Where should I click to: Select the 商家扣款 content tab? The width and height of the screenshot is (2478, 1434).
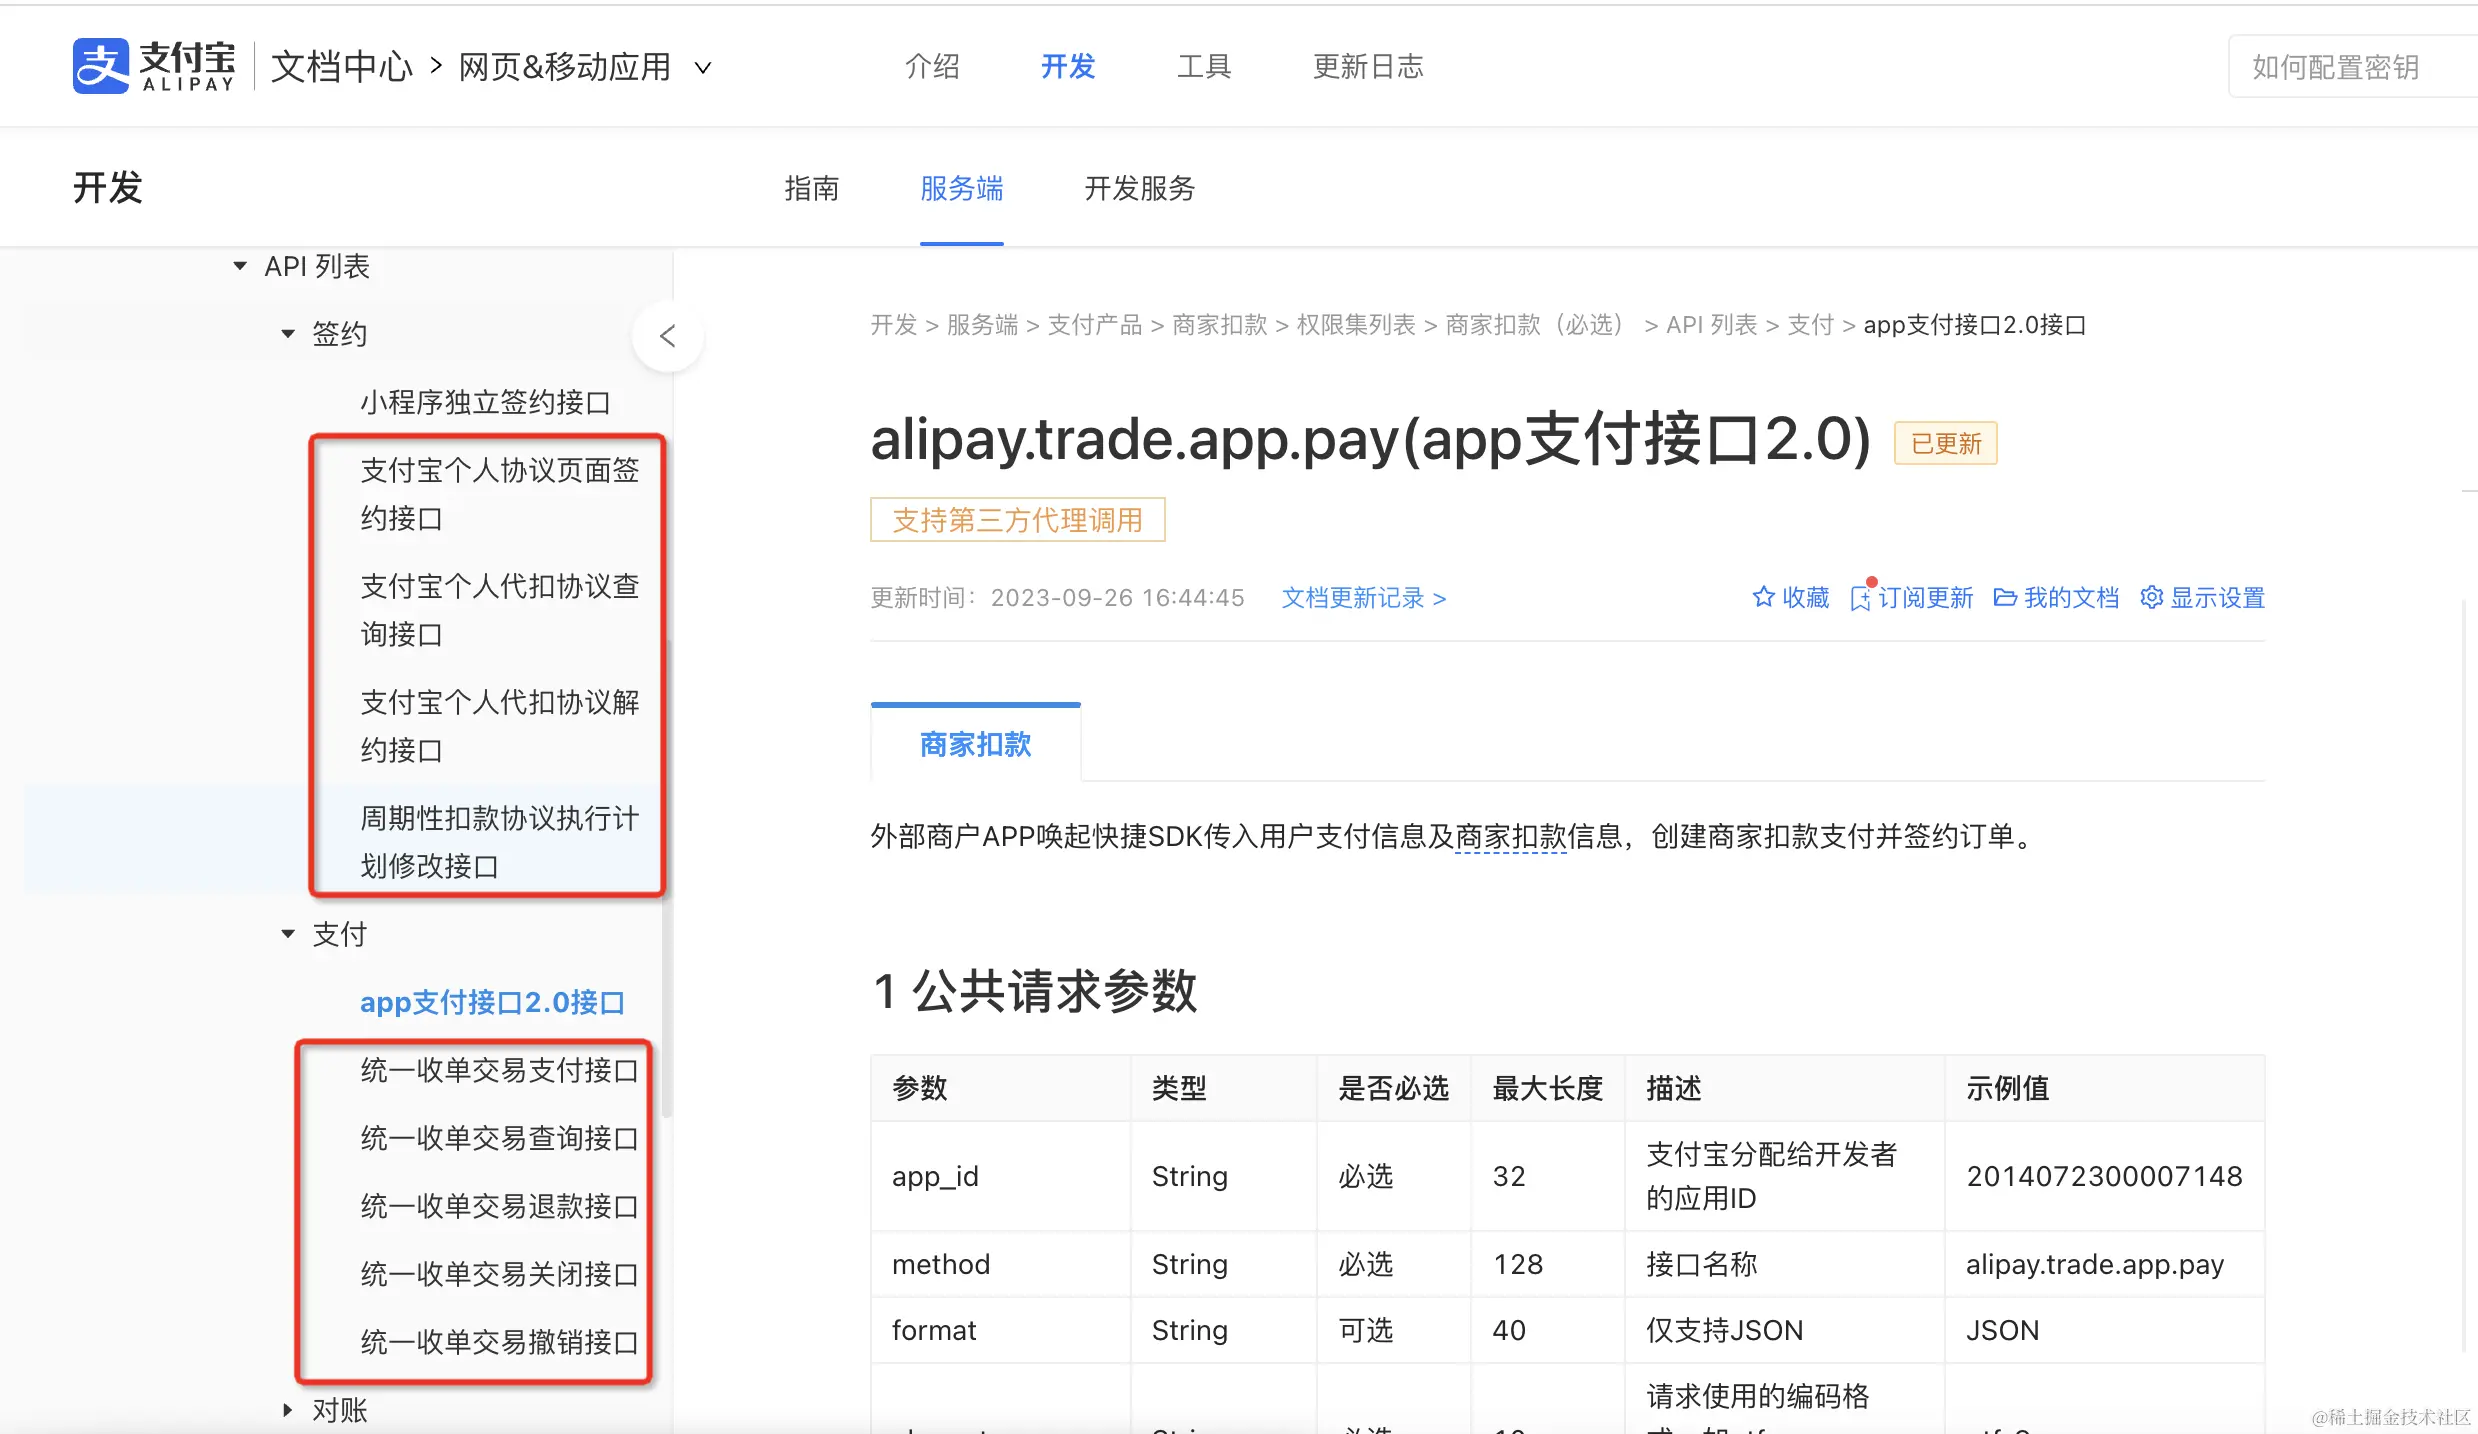click(x=976, y=743)
